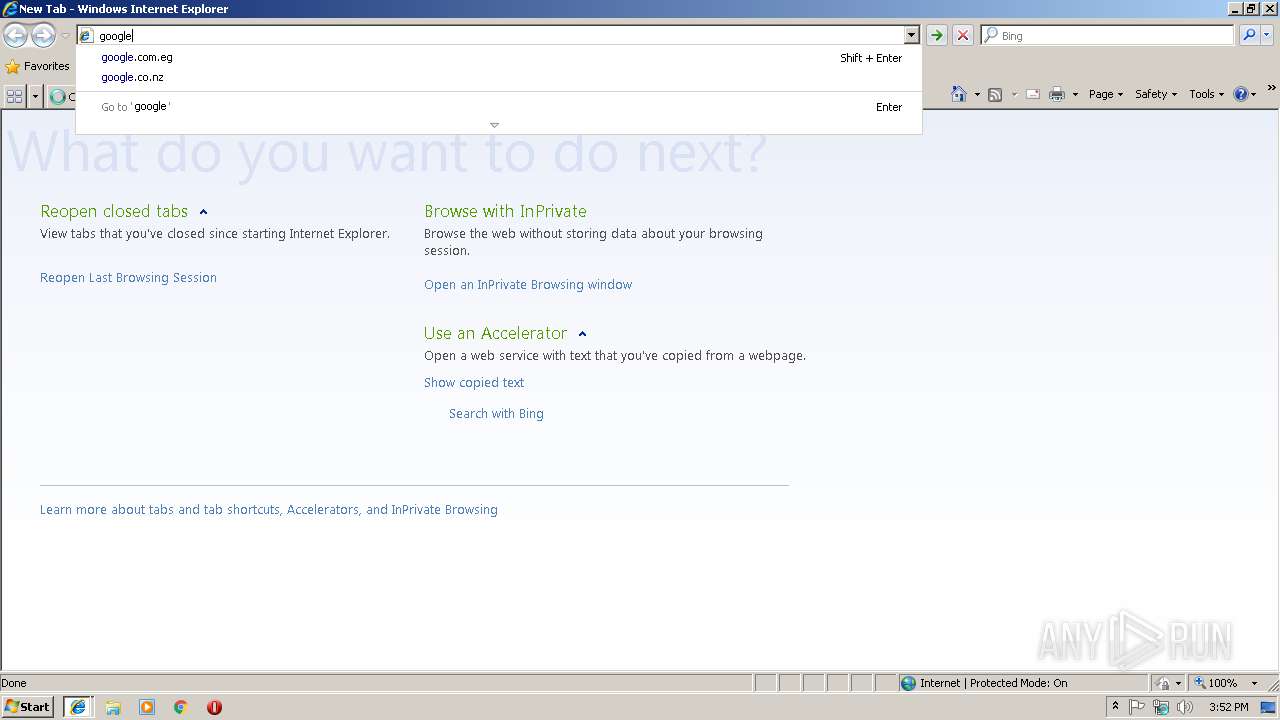This screenshot has width=1280, height=720.
Task: Click the red Opera taskbar icon
Action: pos(214,707)
